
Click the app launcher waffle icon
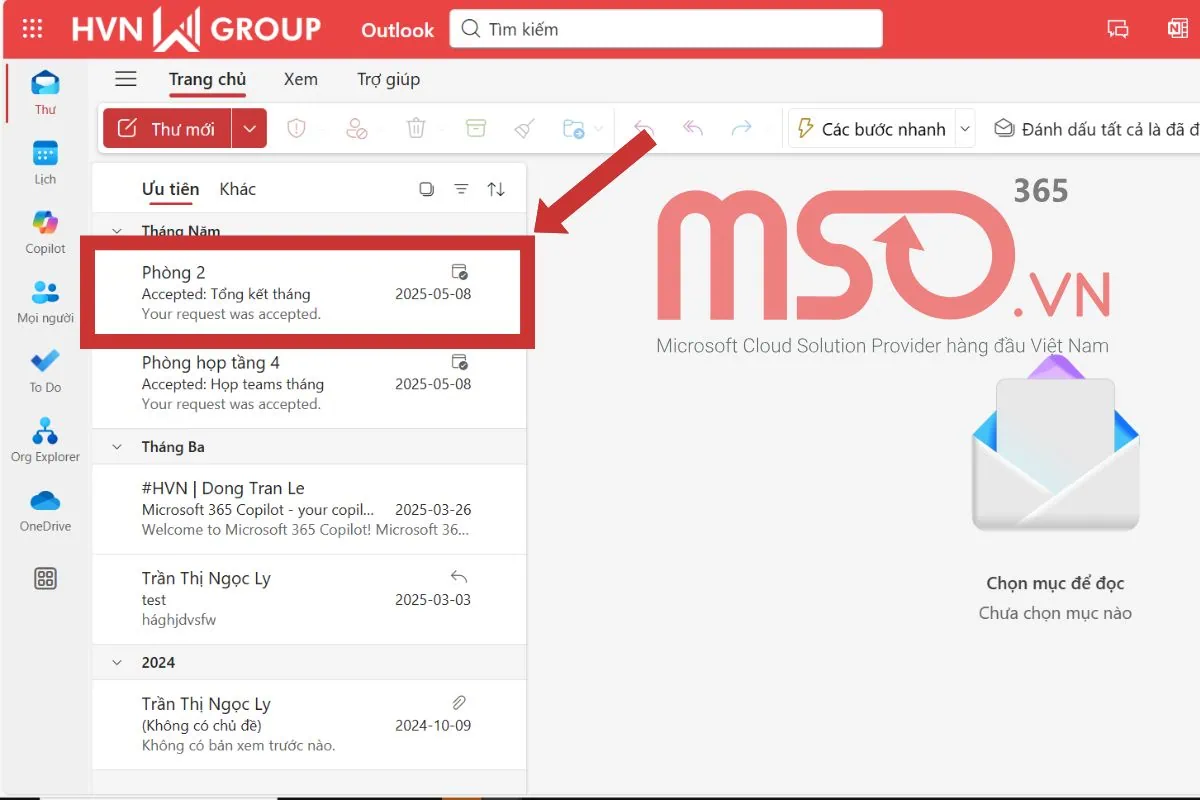(32, 29)
